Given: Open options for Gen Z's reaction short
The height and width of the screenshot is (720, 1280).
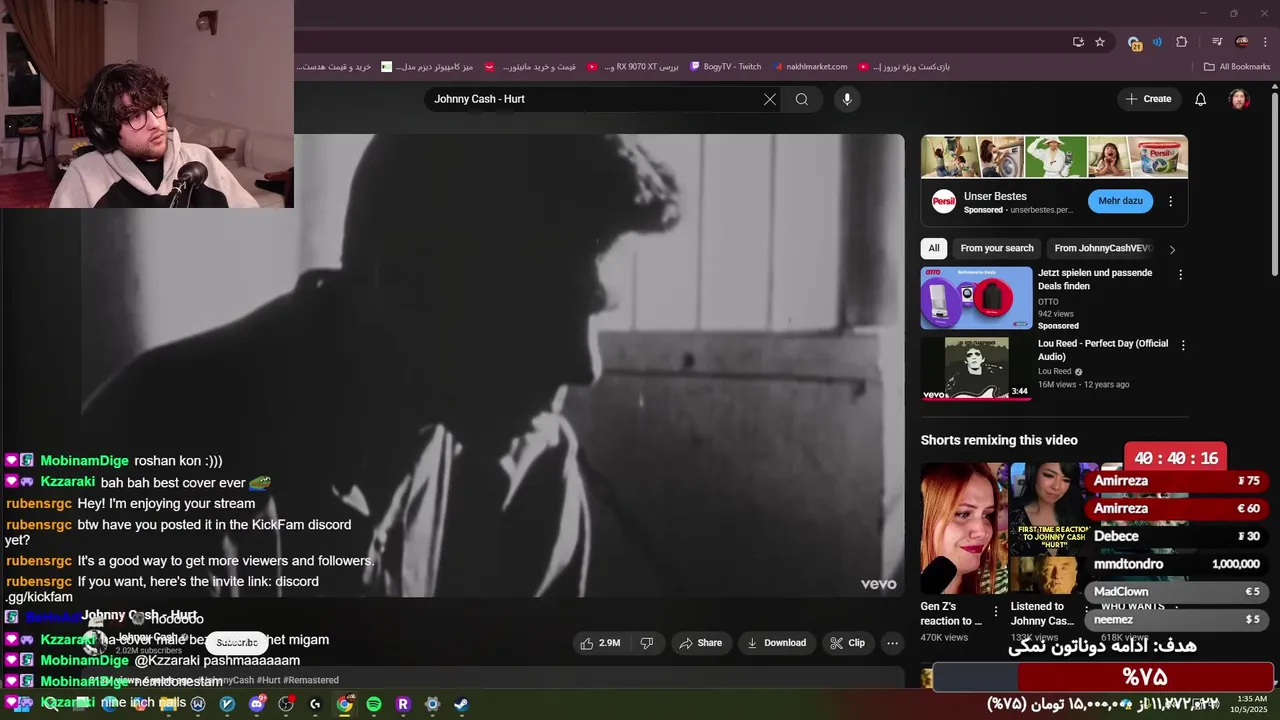Looking at the screenshot, I should pyautogui.click(x=995, y=611).
